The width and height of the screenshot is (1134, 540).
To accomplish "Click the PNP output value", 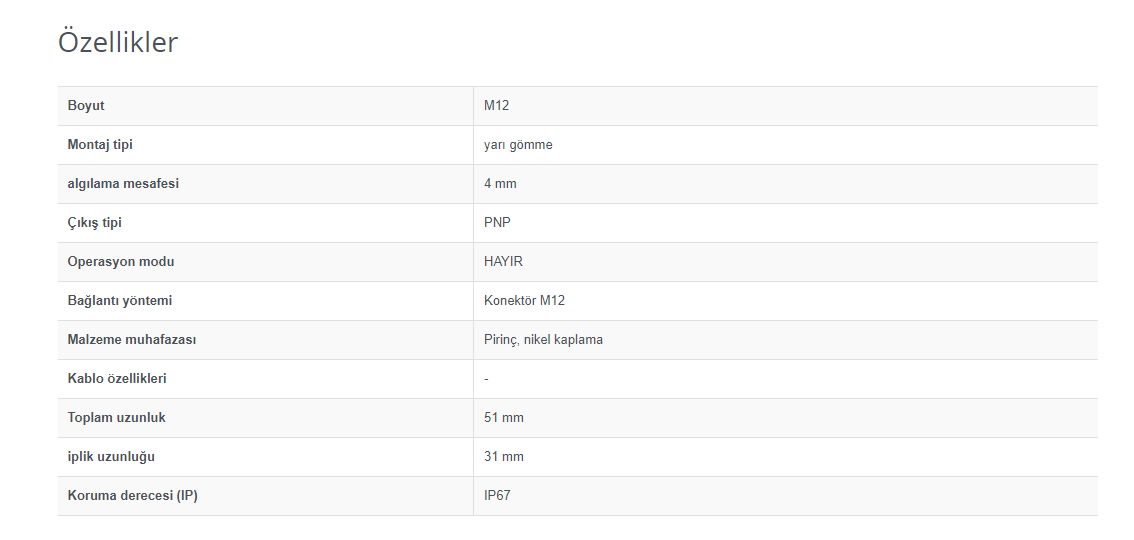I will point(497,223).
